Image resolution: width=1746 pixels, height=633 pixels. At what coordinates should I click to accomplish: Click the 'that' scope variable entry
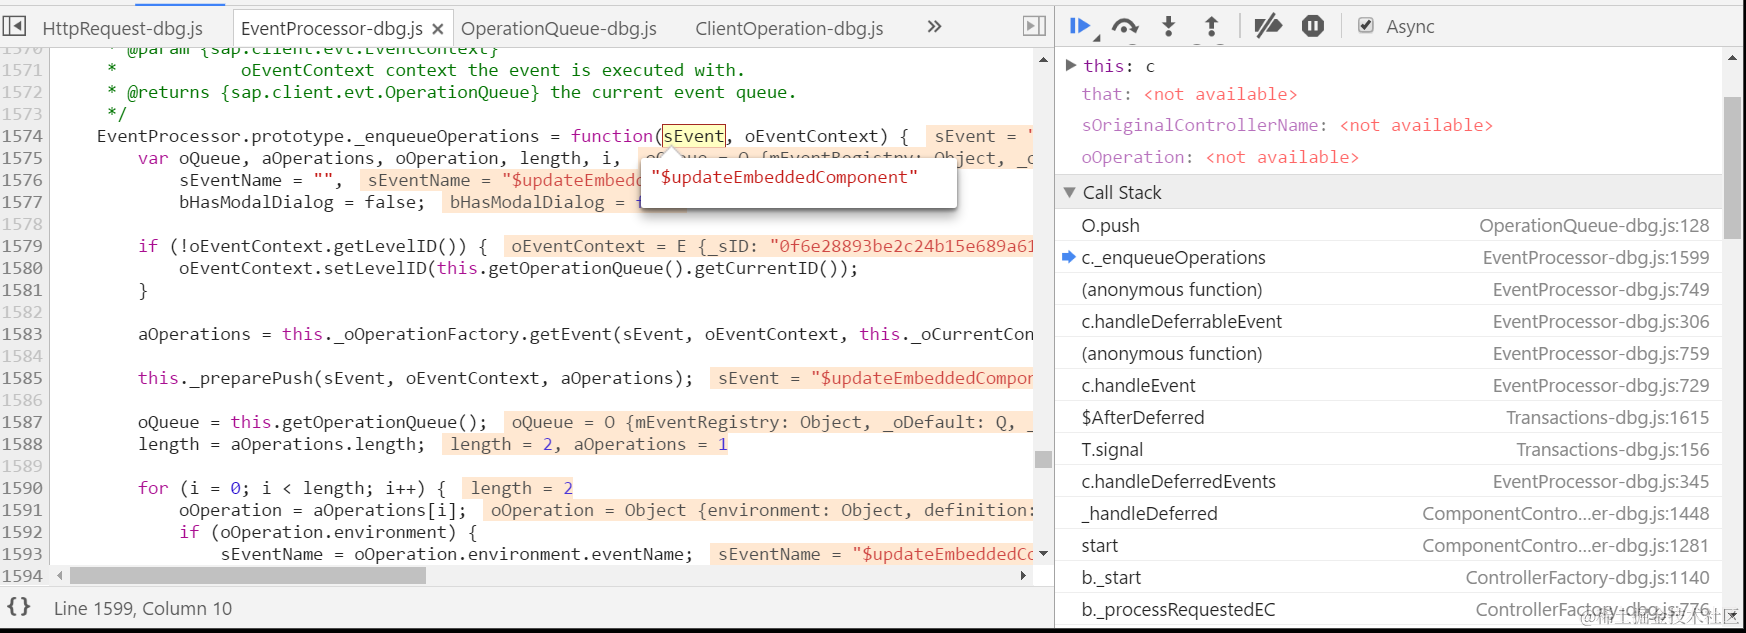click(x=1189, y=94)
